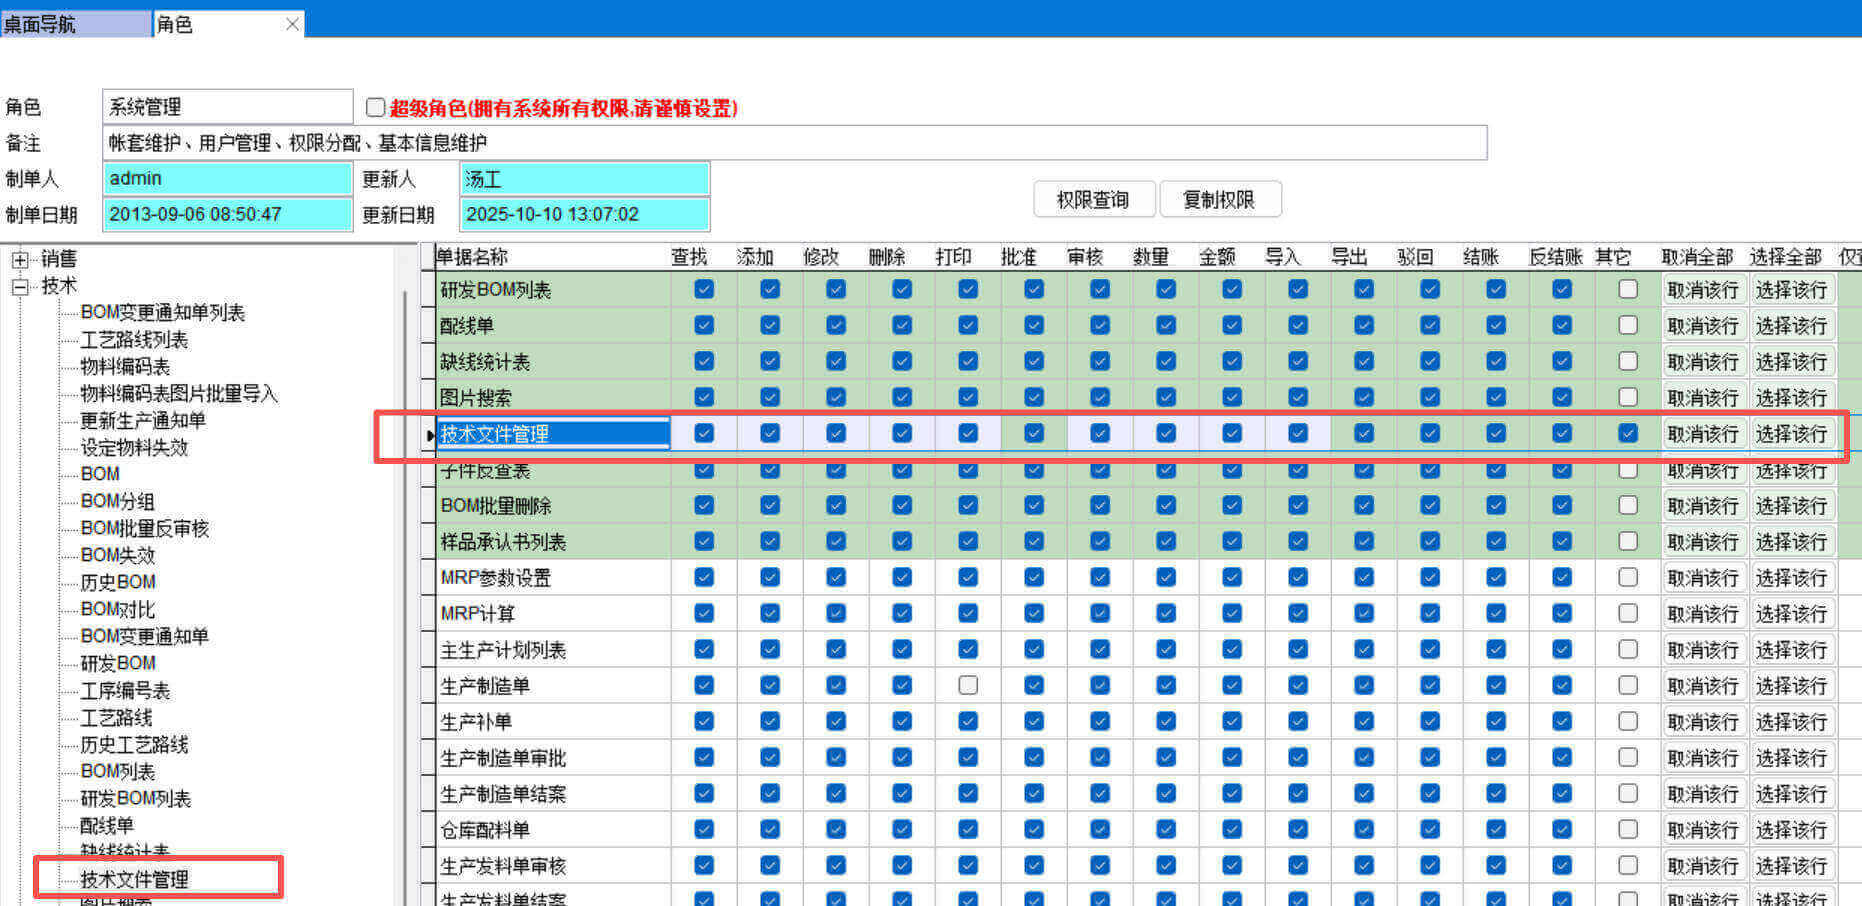The height and width of the screenshot is (906, 1862).
Task: Switch to the 桌面导航 tab
Action: pos(74,24)
